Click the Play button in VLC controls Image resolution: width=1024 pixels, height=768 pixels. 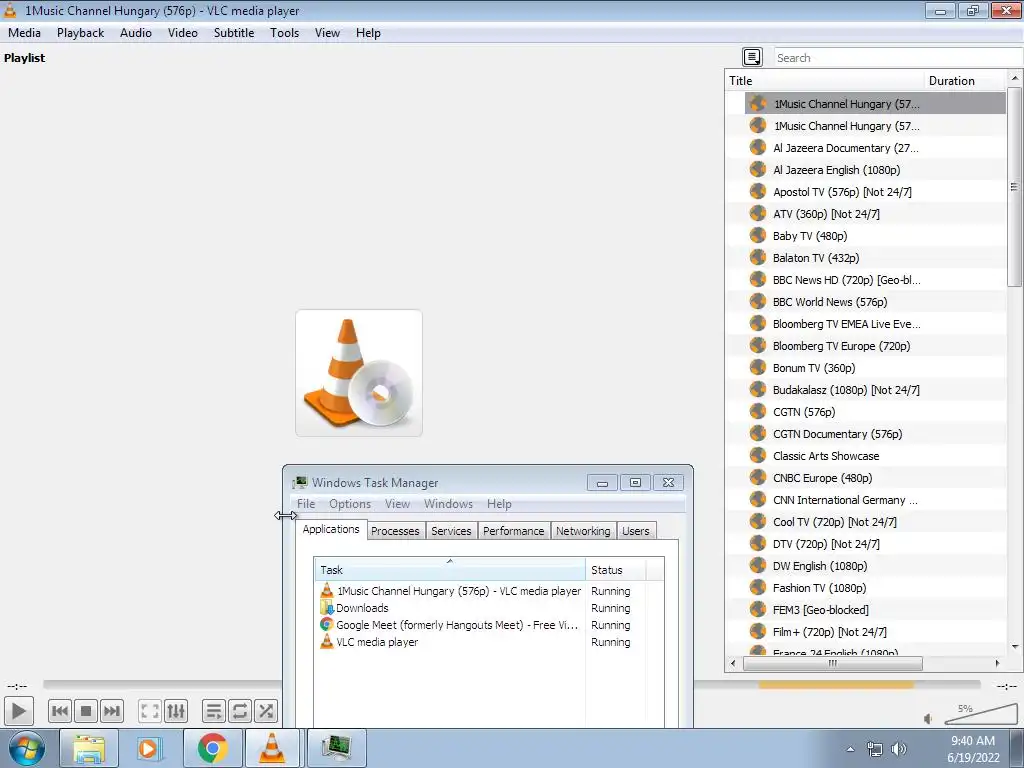point(18,711)
